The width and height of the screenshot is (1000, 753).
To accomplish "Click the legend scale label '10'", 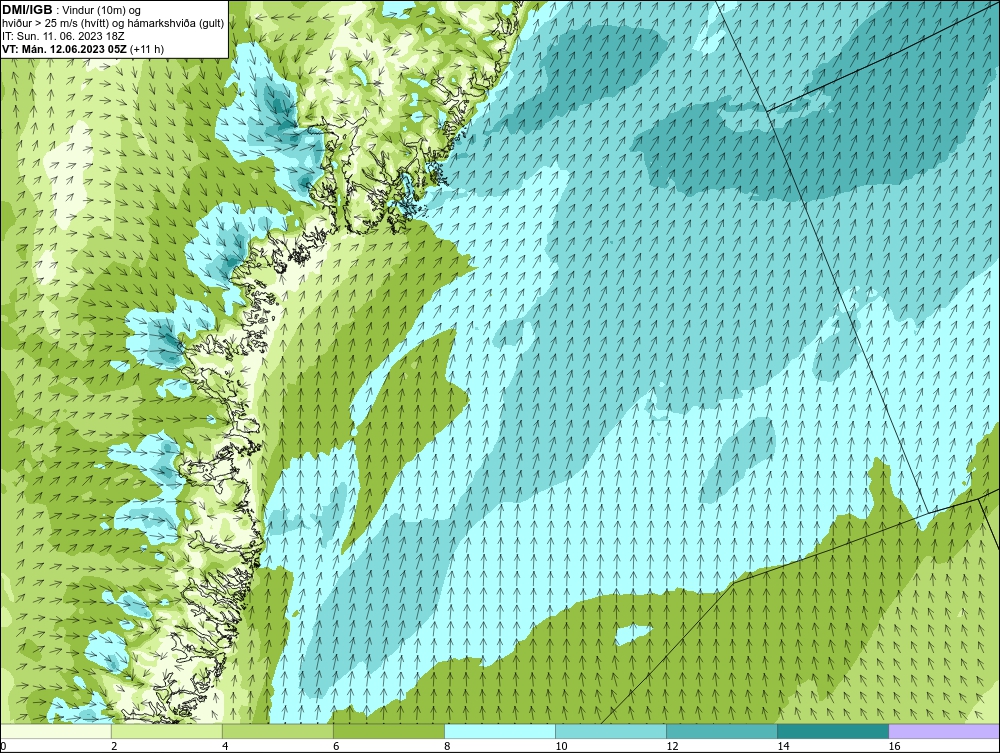I will click(561, 746).
